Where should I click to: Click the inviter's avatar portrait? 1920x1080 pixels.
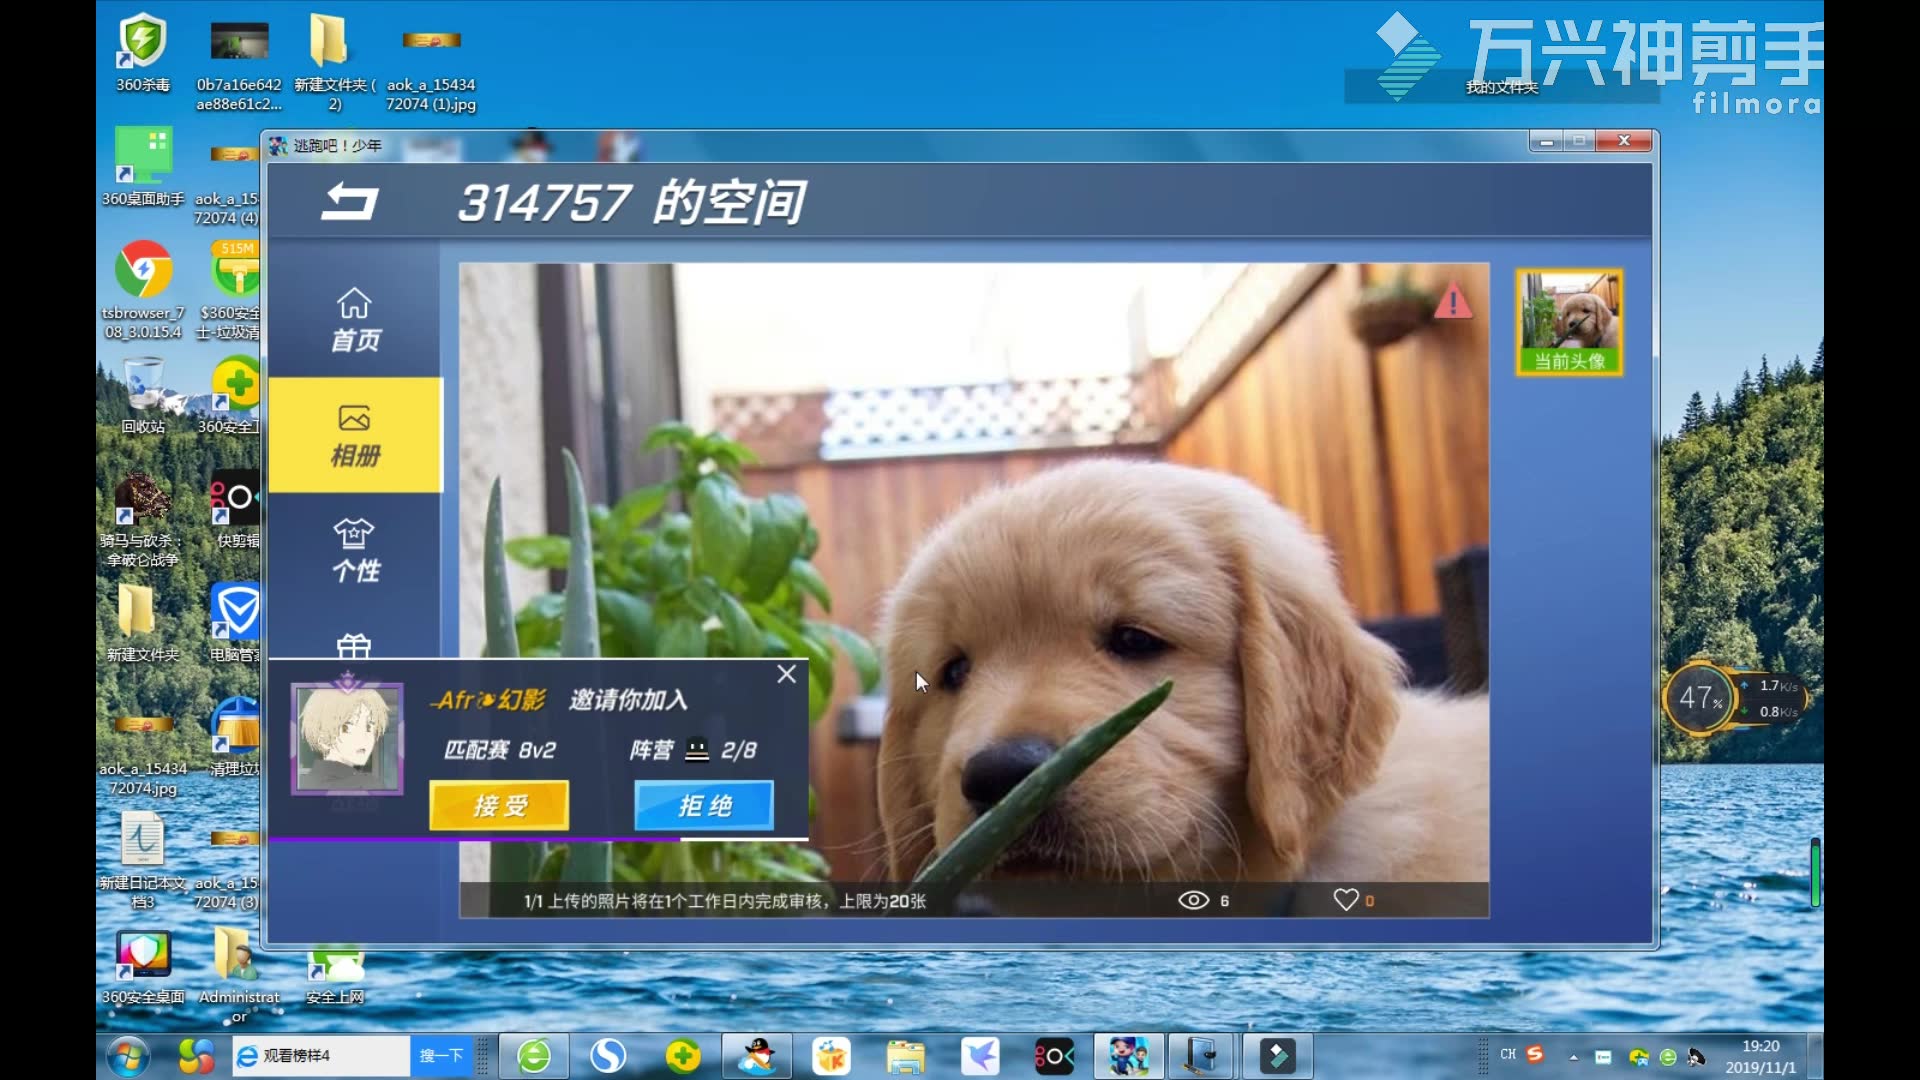click(347, 739)
